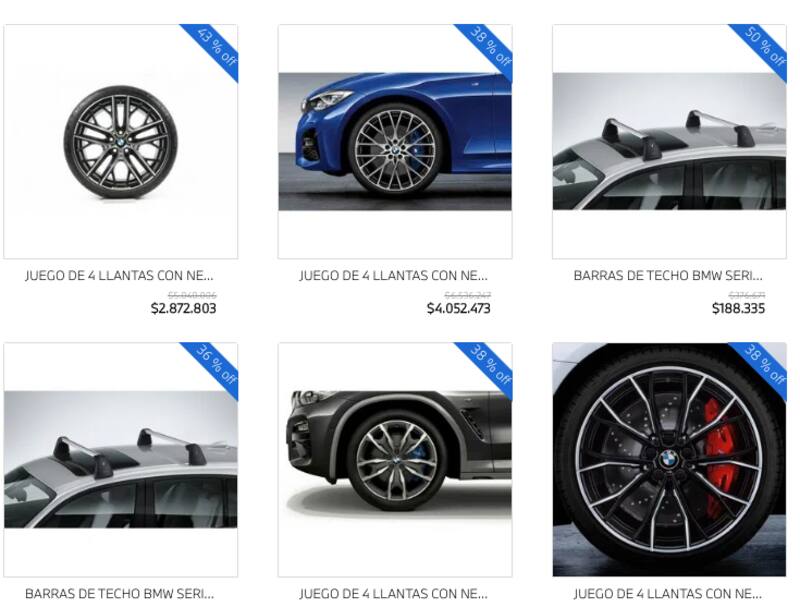800x607 pixels.
Task: Open the 36% off roof bars image
Action: click(x=120, y=459)
